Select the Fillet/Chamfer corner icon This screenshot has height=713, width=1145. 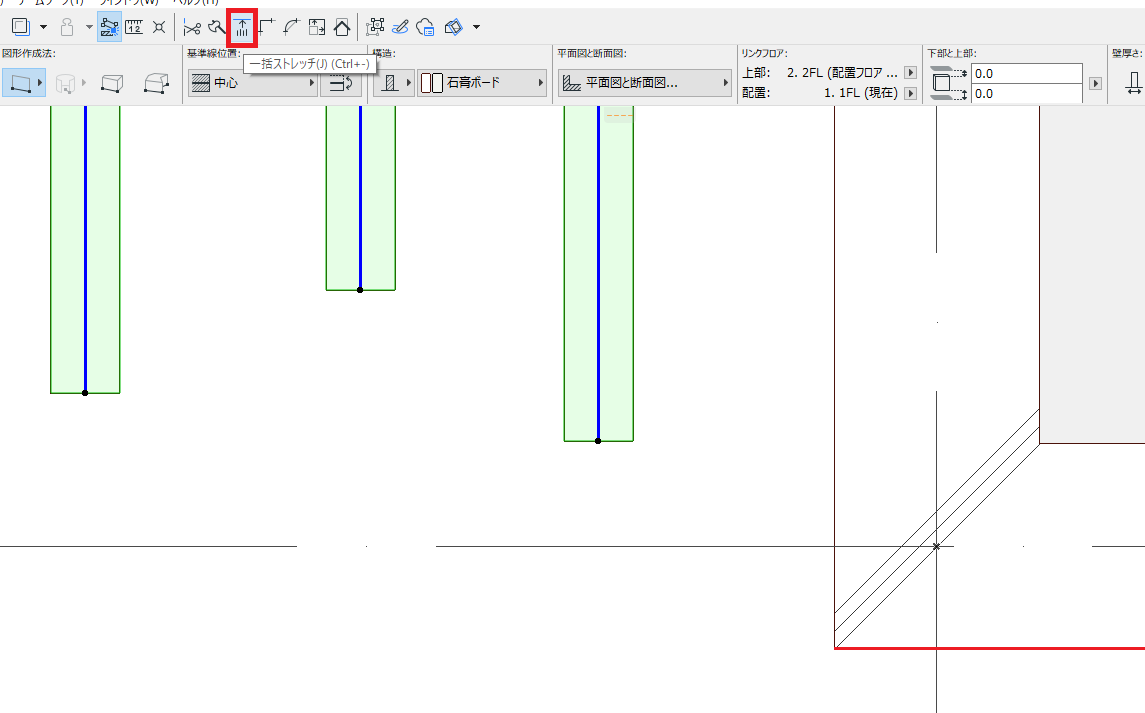click(x=267, y=28)
